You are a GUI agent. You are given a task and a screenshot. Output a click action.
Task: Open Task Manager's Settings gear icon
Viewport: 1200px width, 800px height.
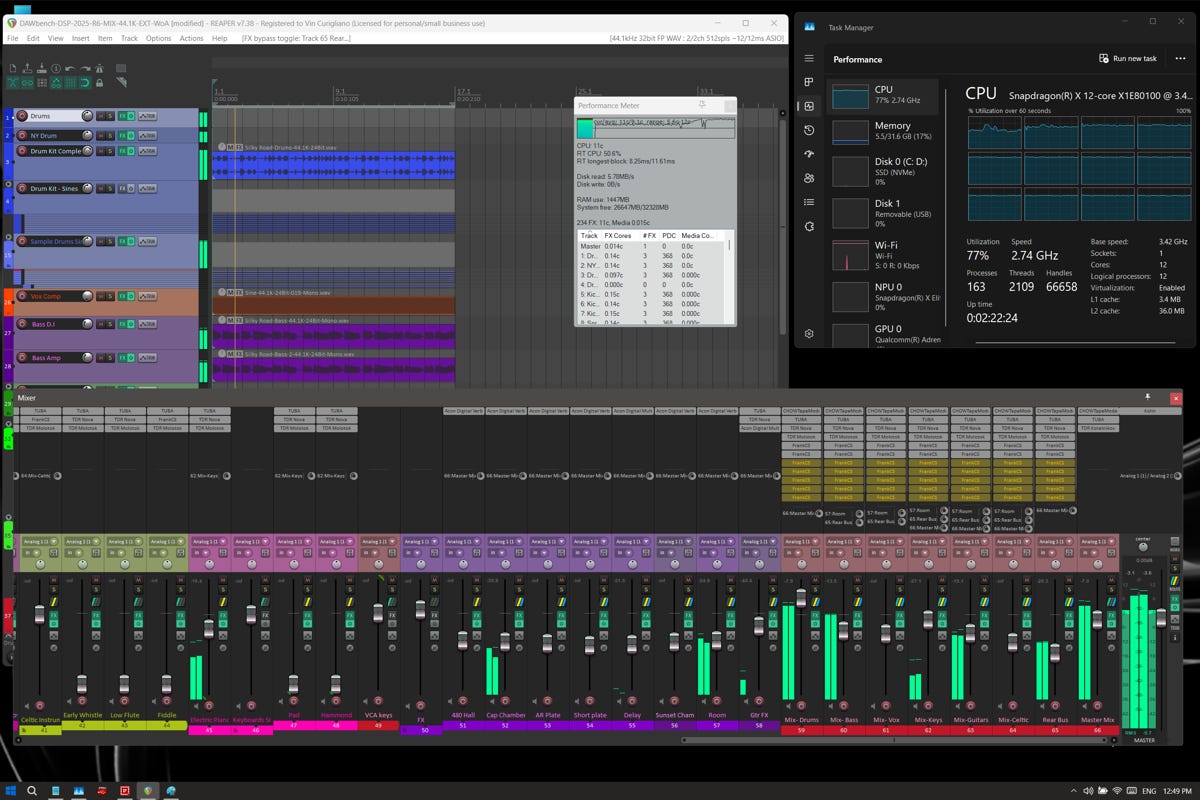pos(809,333)
